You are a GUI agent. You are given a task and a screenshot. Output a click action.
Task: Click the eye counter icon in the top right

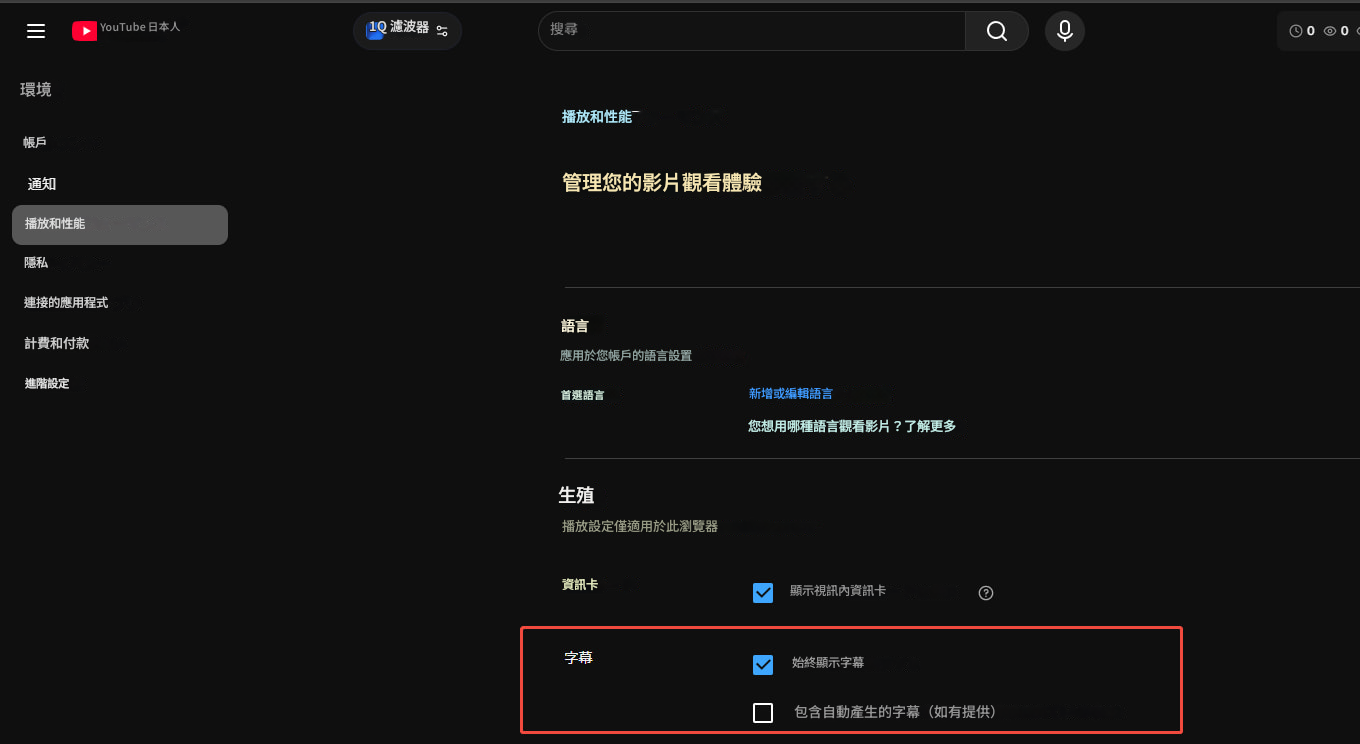tap(1329, 30)
